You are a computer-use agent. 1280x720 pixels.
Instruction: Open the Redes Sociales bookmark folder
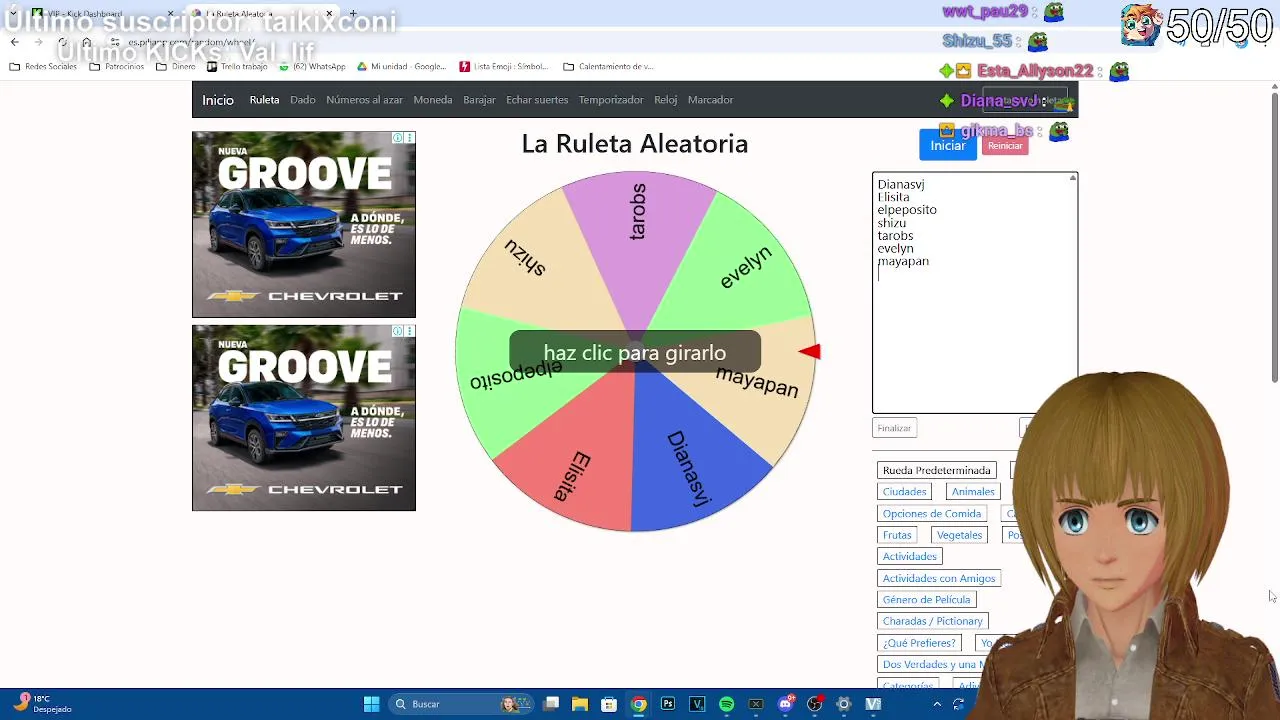point(44,67)
